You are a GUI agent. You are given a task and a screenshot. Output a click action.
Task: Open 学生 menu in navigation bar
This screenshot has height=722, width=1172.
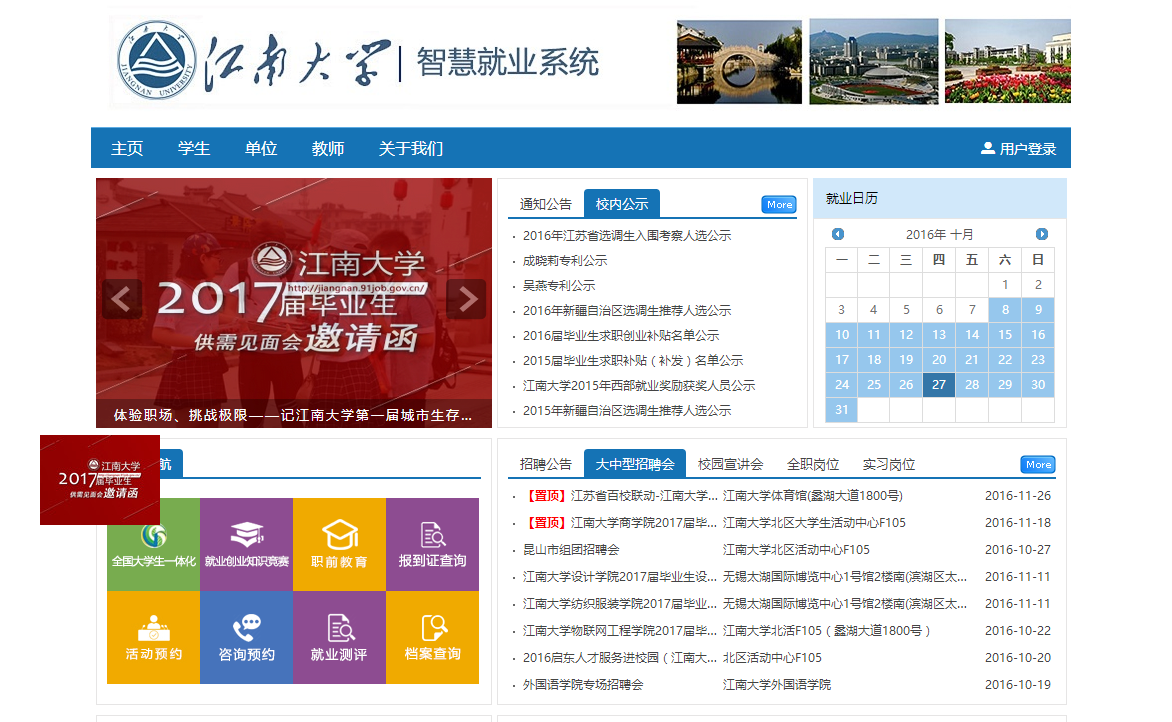[194, 148]
